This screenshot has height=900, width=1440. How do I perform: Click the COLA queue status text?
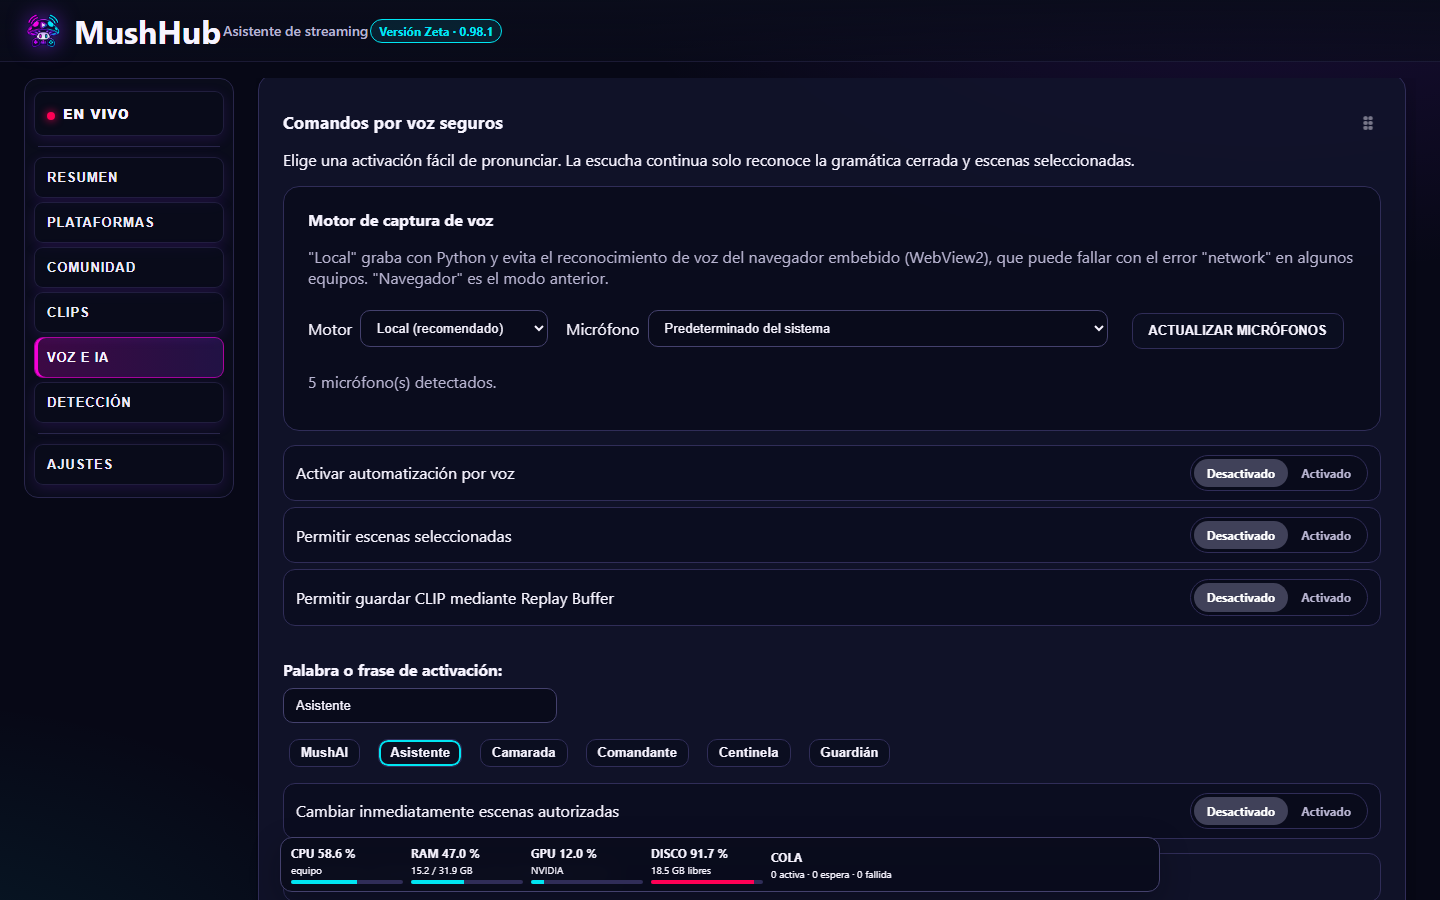coord(831,875)
